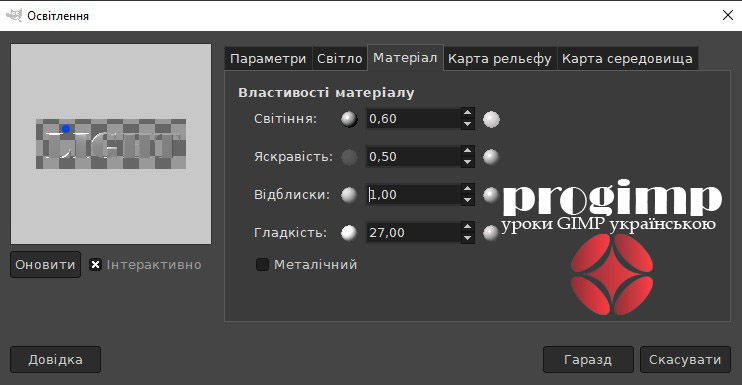Select the Матеріал tab

pyautogui.click(x=405, y=58)
